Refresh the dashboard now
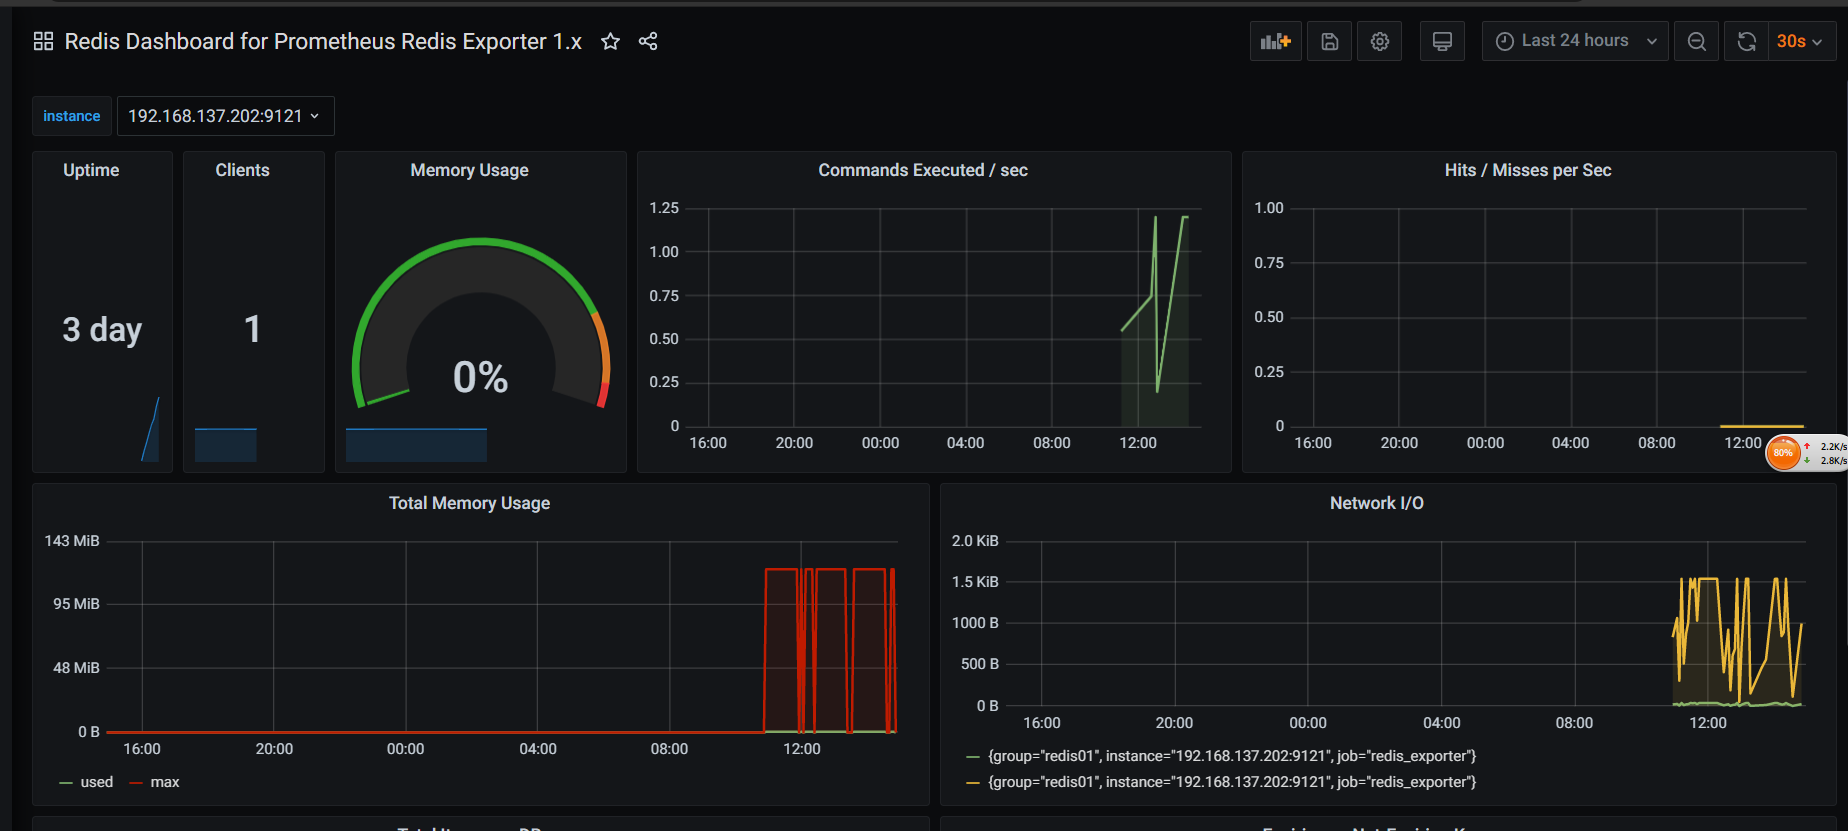The height and width of the screenshot is (831, 1848). [1746, 41]
